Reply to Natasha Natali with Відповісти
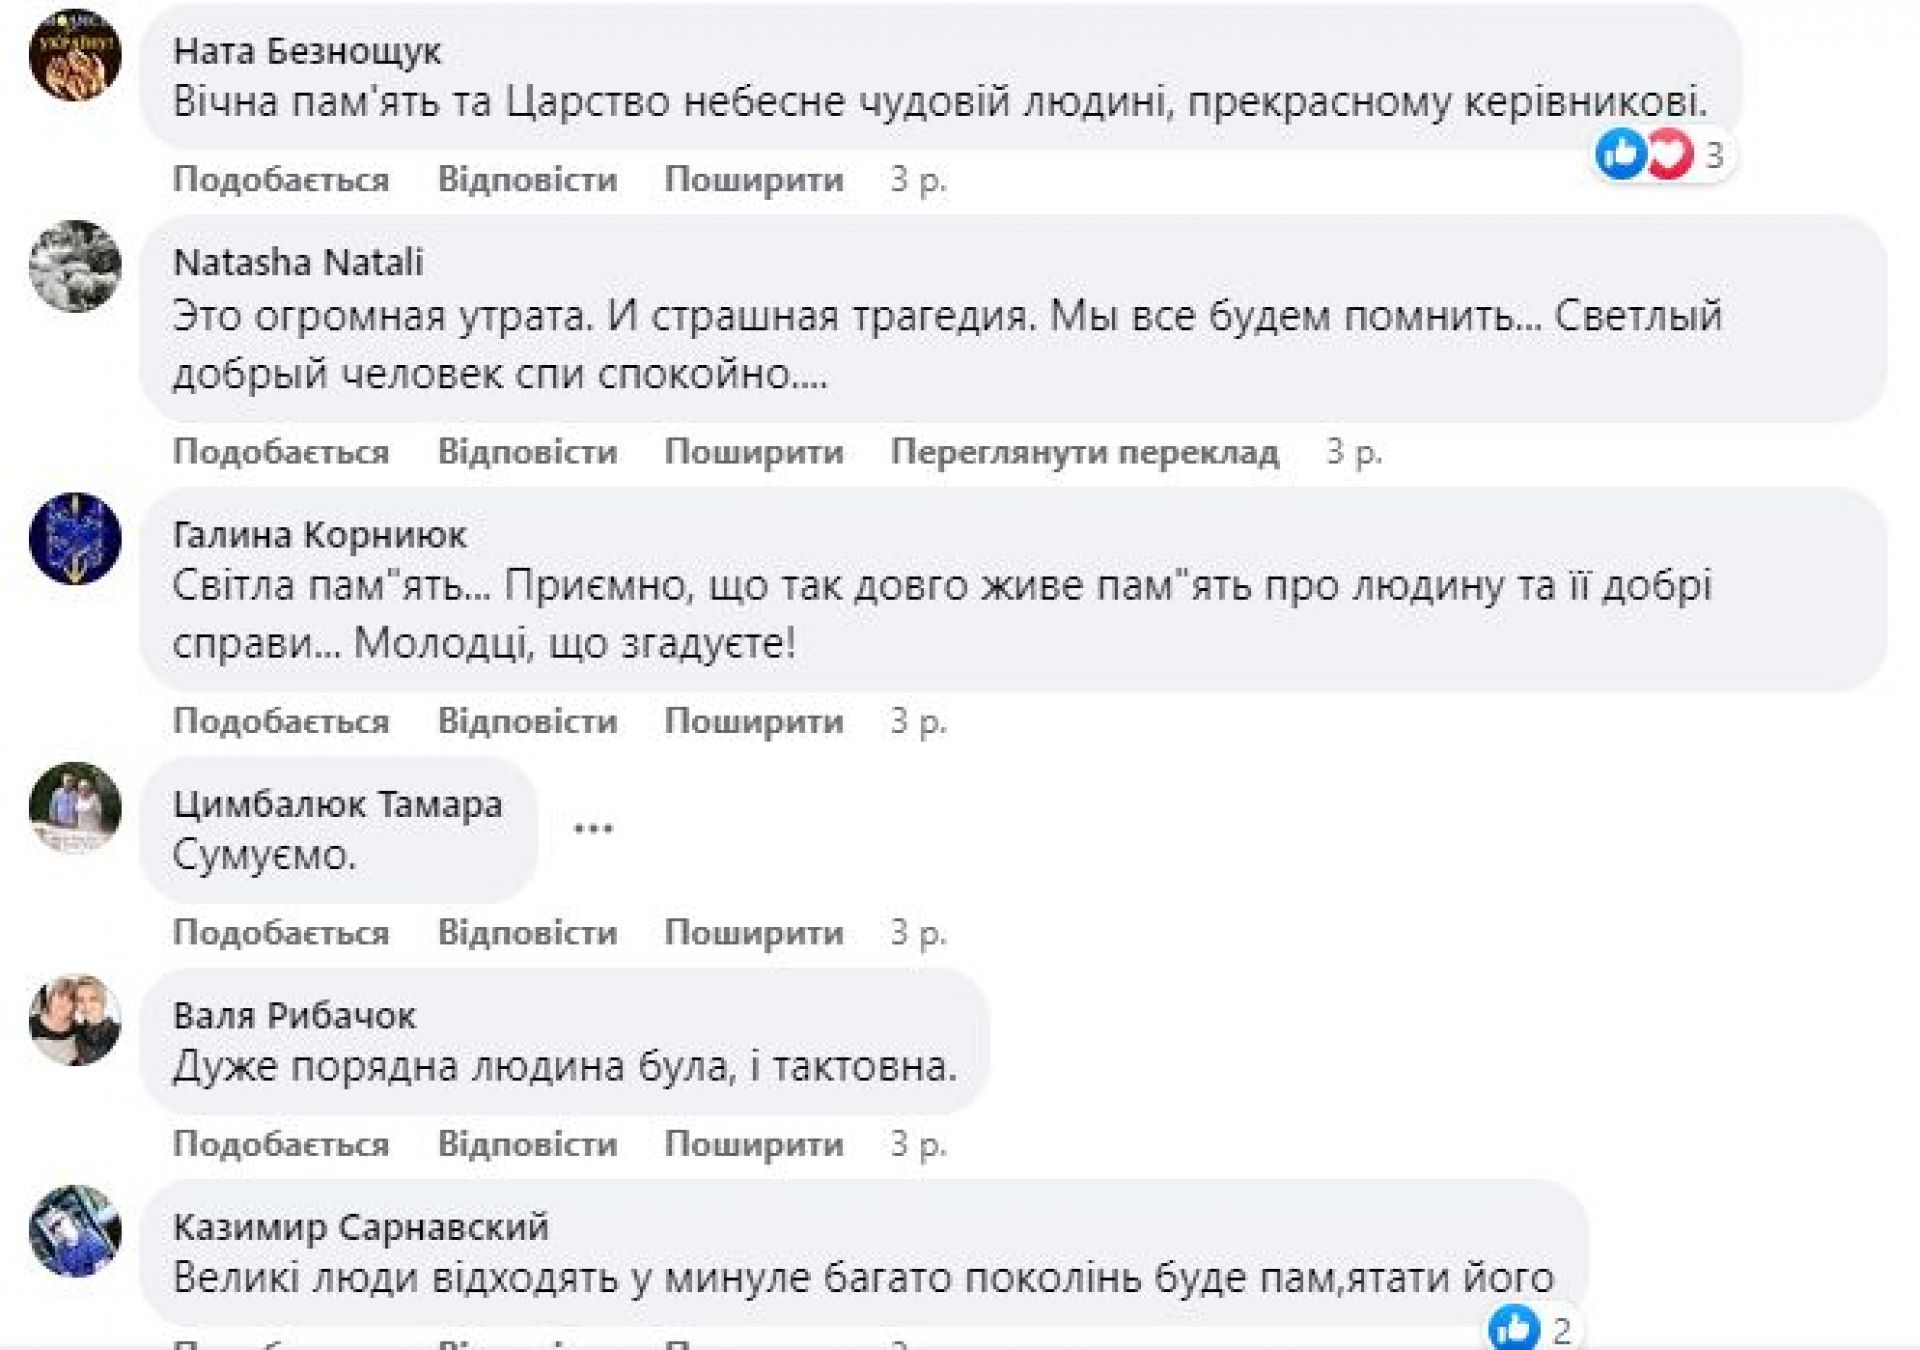This screenshot has height=1350, width=1920. [x=527, y=452]
